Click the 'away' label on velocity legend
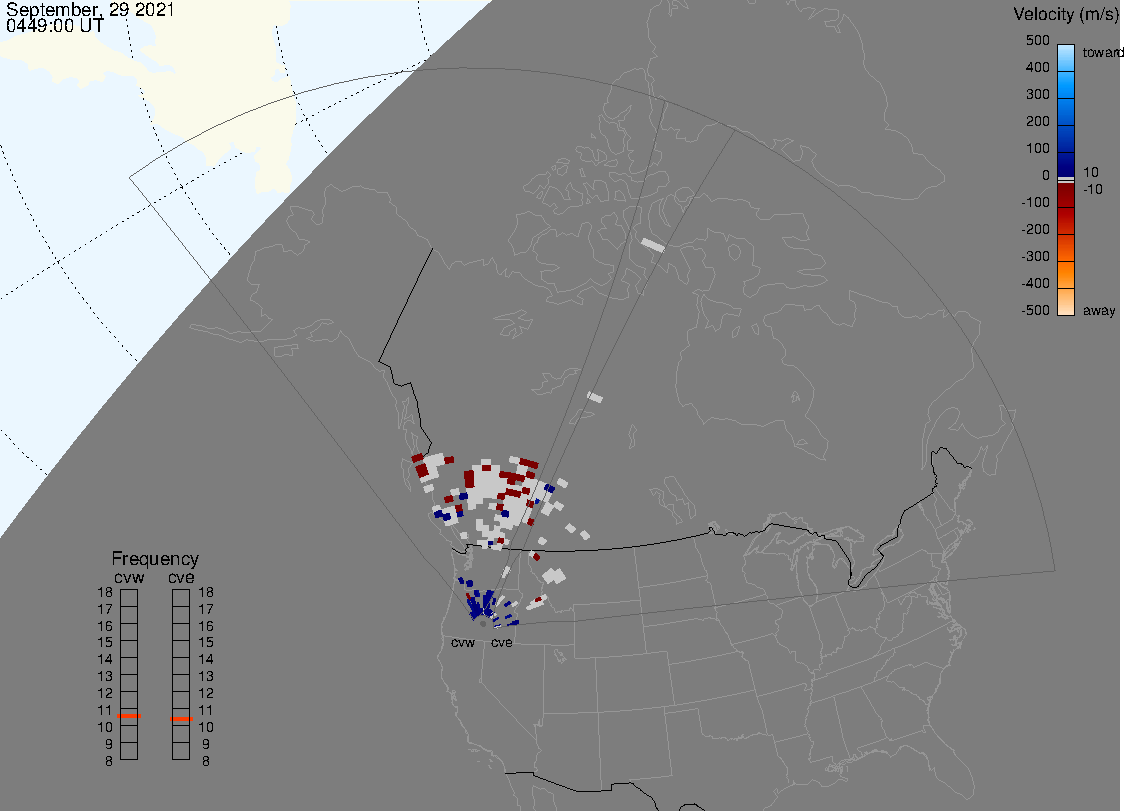Screen dimensions: 1124x811 point(1099,310)
